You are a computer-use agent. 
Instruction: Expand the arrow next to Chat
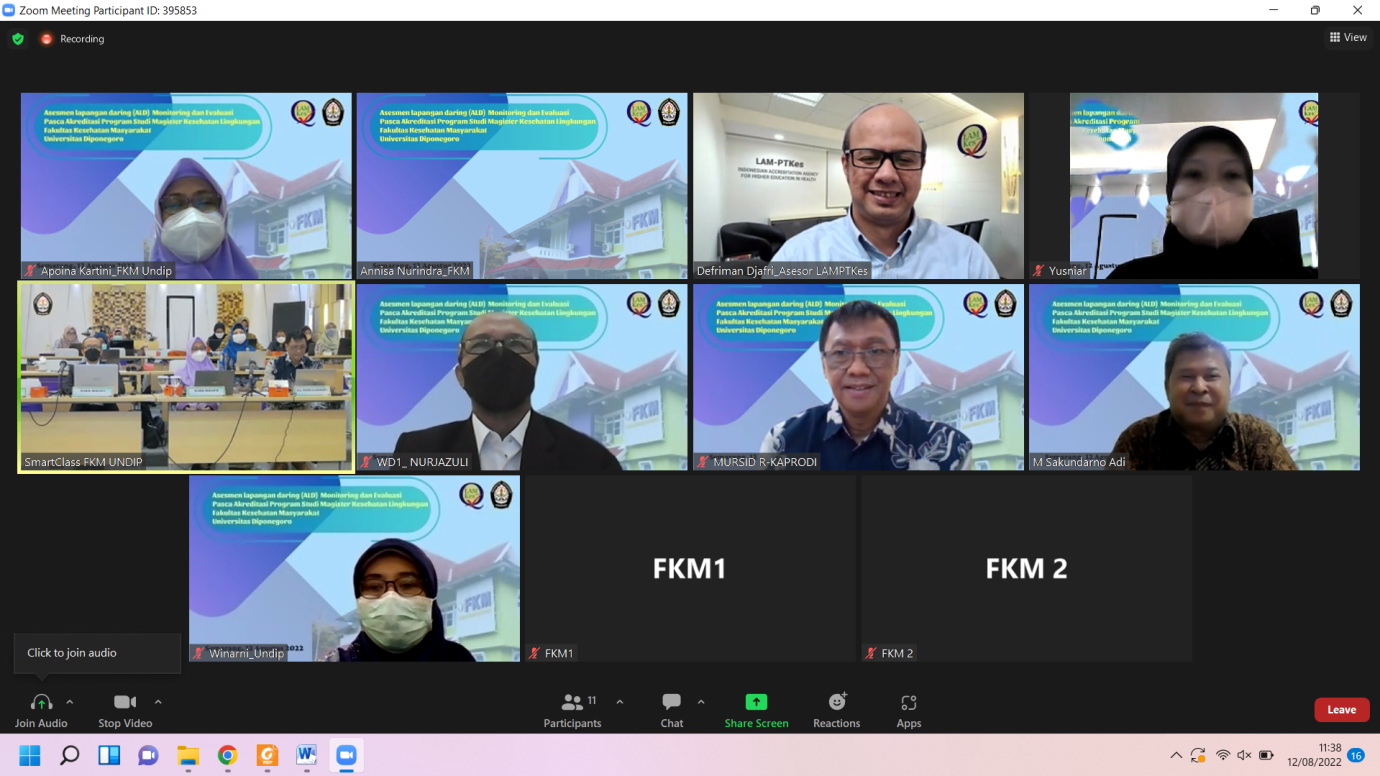[701, 702]
